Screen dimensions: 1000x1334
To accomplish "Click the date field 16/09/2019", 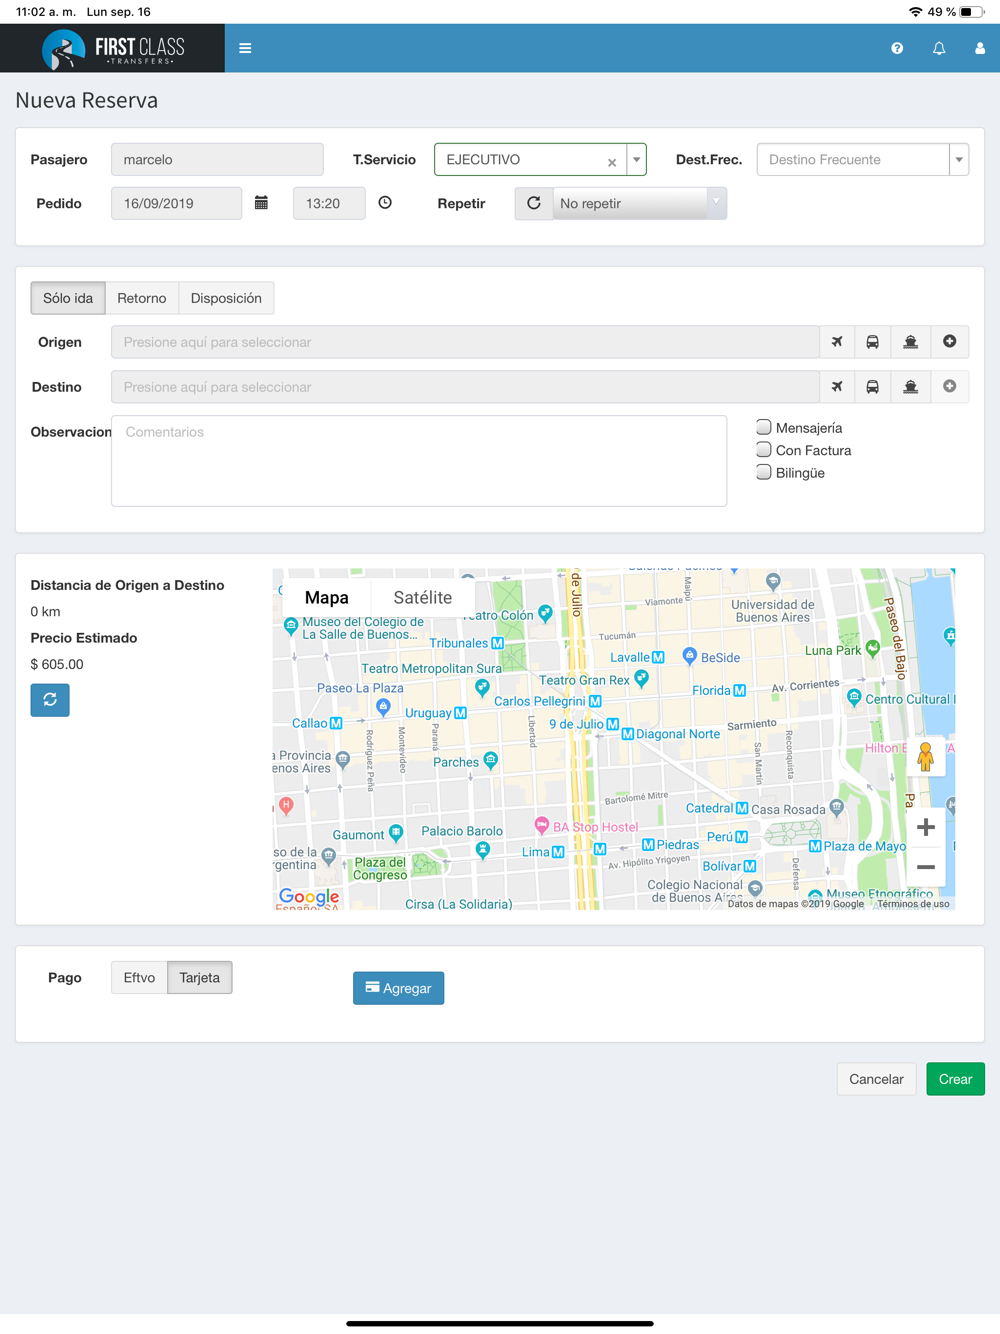I will (x=176, y=203).
